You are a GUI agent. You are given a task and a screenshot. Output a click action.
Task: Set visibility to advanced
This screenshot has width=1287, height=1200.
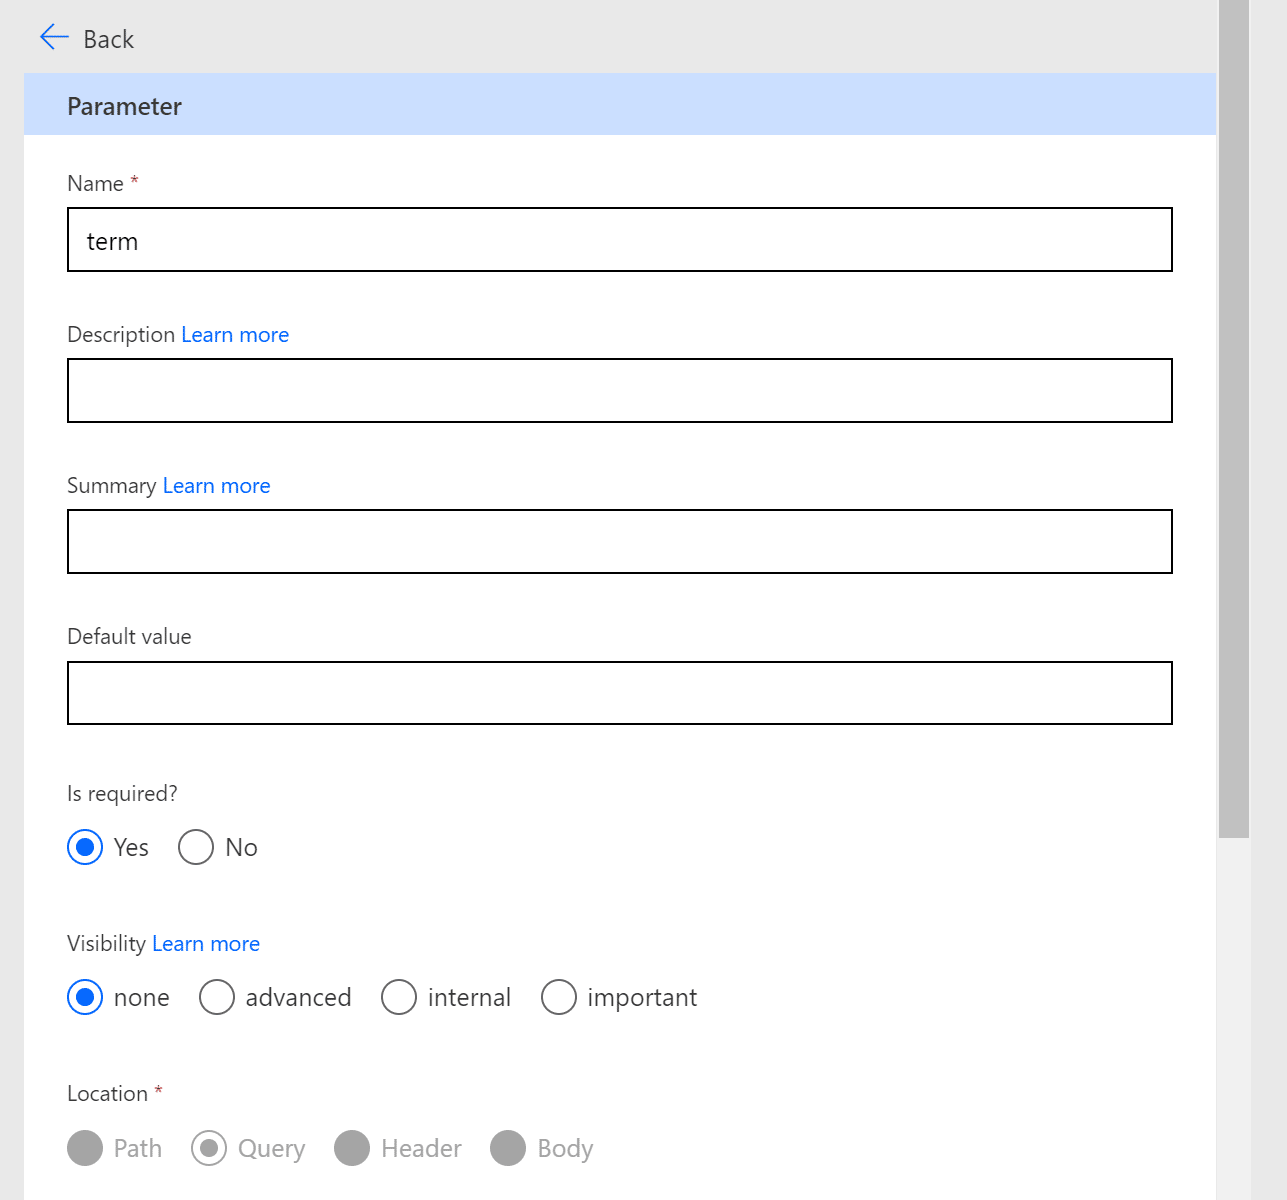coord(217,997)
